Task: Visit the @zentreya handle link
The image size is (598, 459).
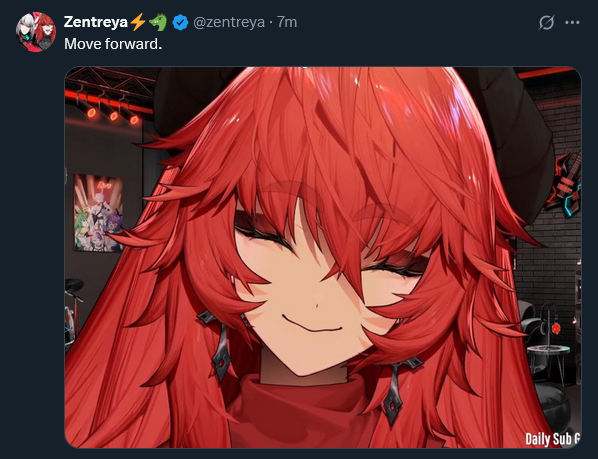Action: [229, 22]
